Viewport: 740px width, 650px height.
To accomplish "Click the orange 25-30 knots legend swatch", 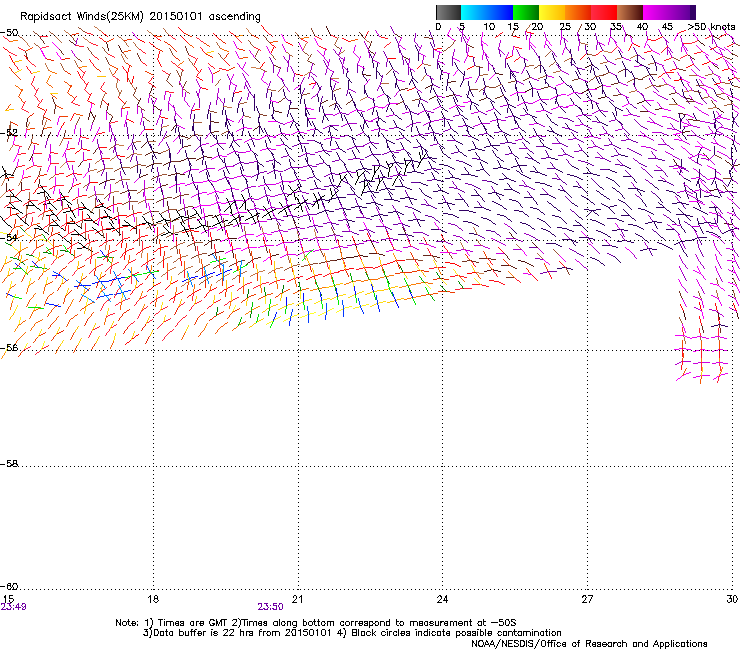I will pyautogui.click(x=578, y=12).
